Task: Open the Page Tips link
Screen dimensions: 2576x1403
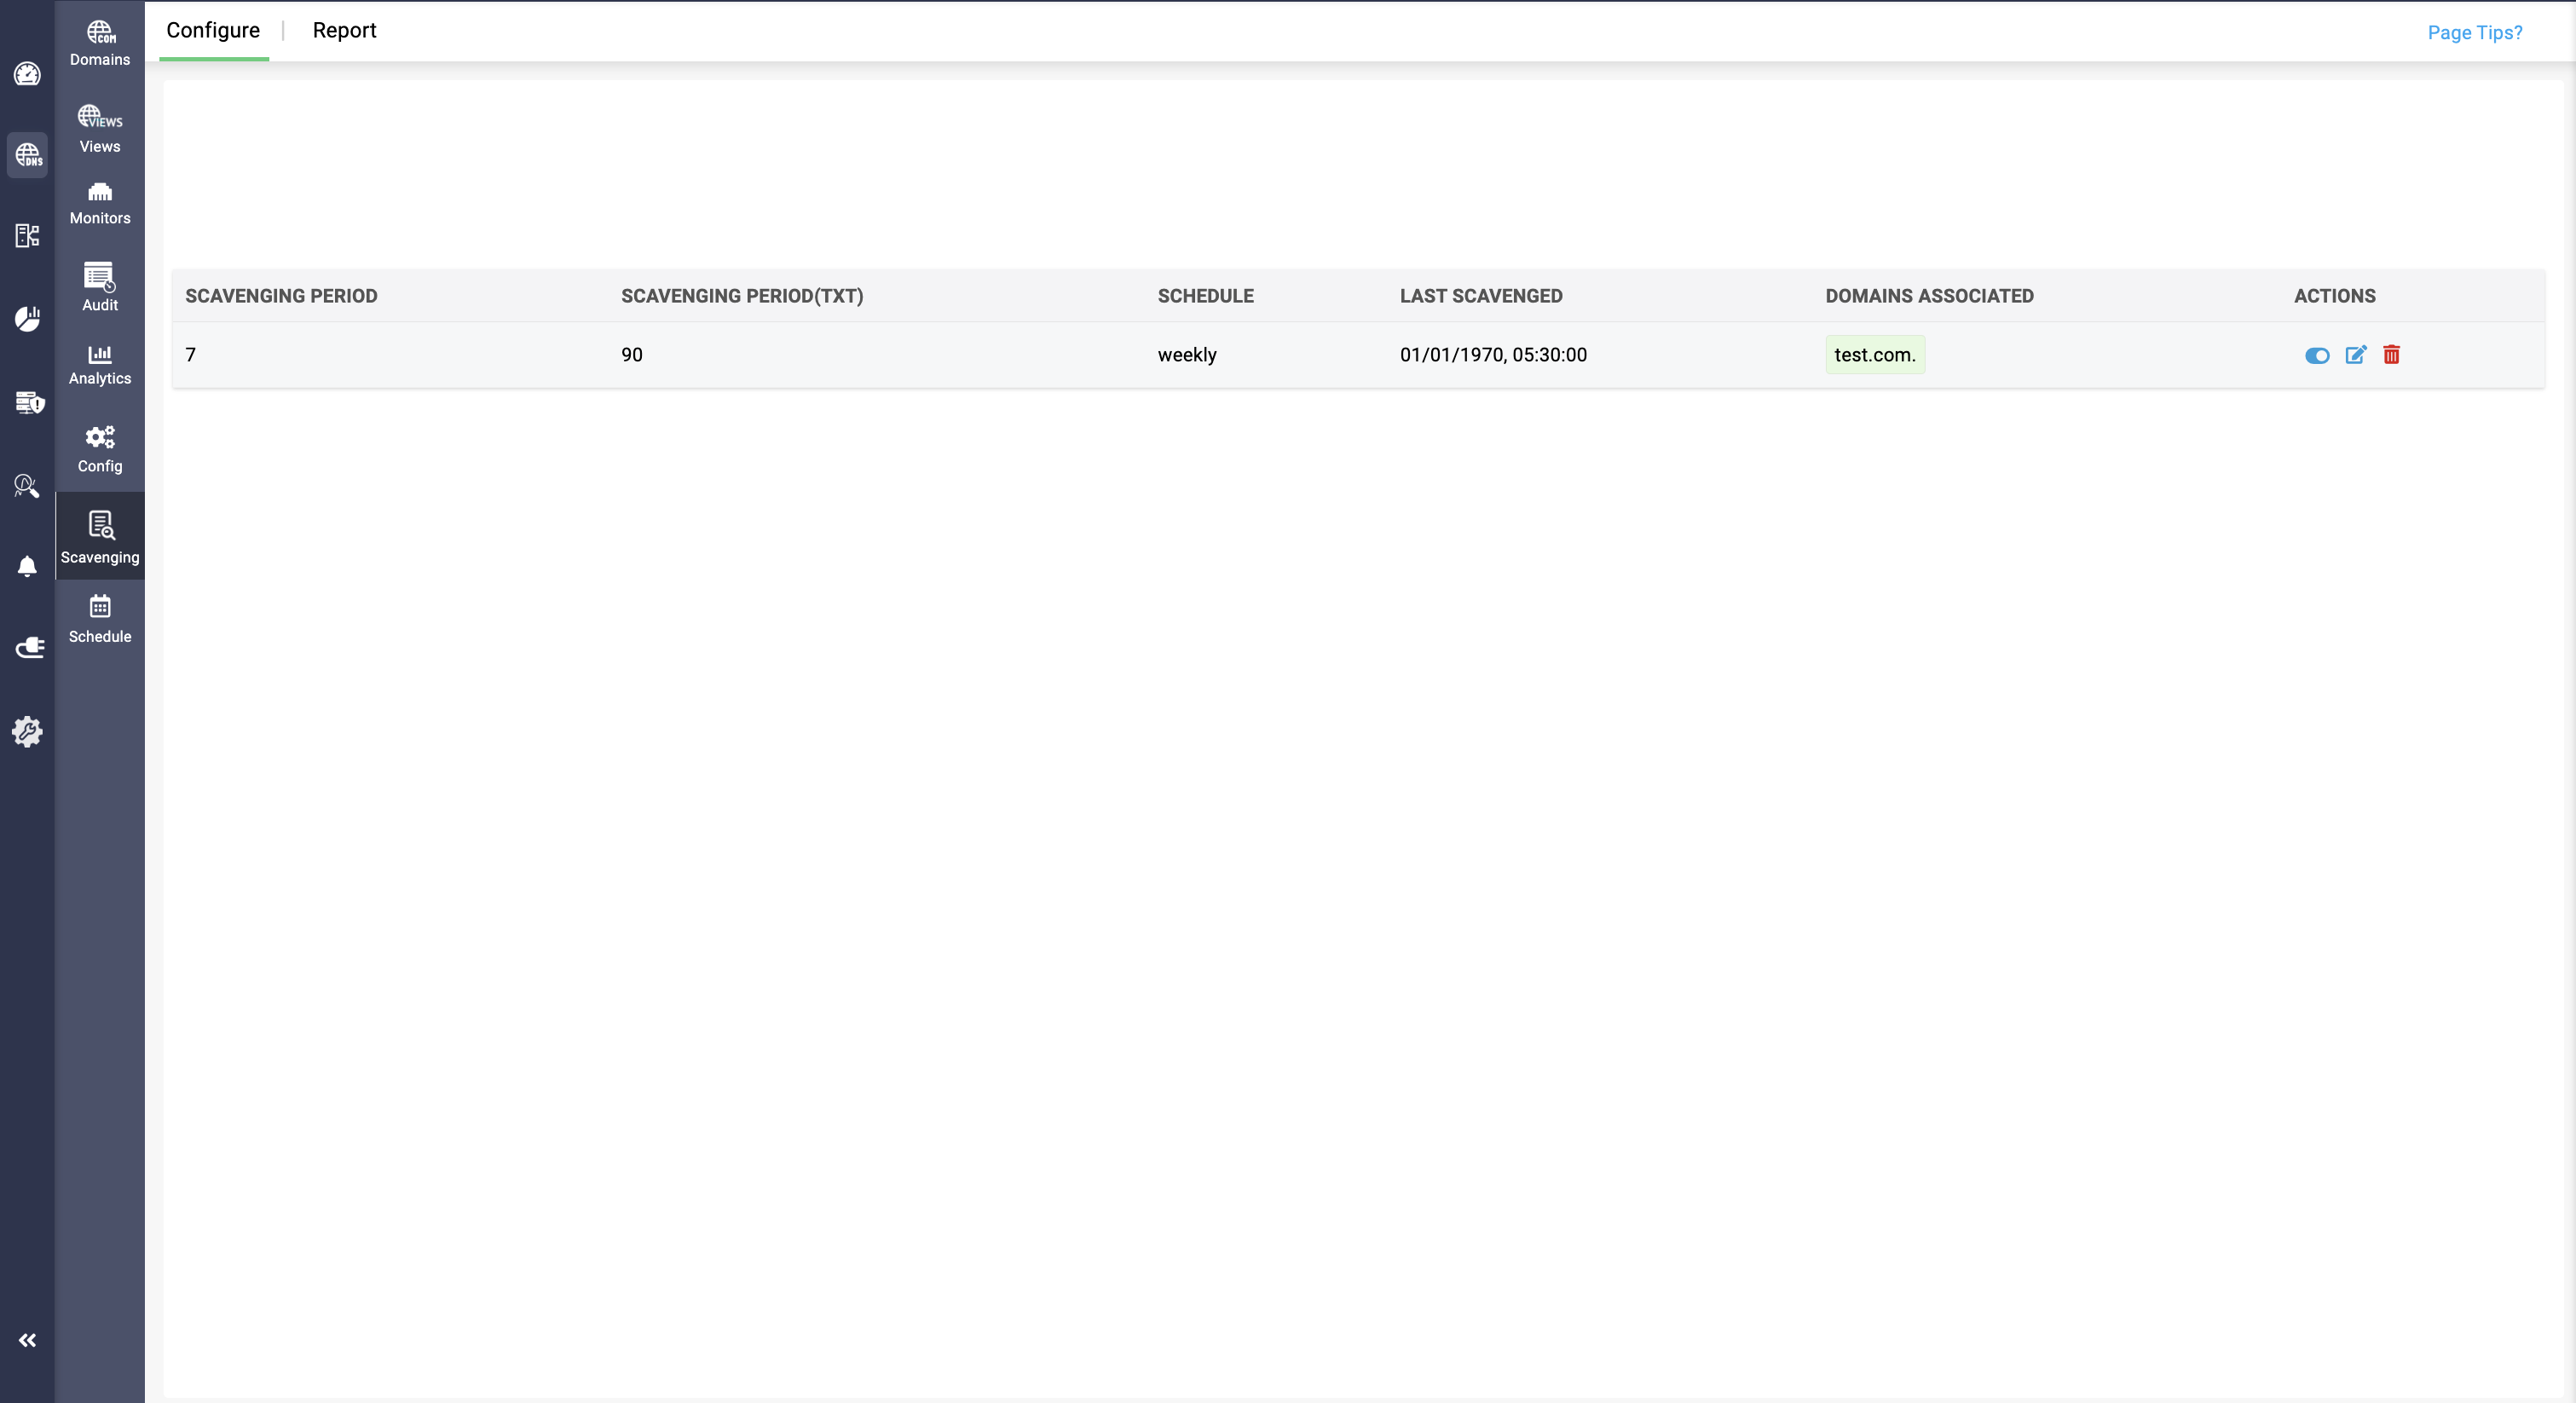Action: click(x=2474, y=32)
